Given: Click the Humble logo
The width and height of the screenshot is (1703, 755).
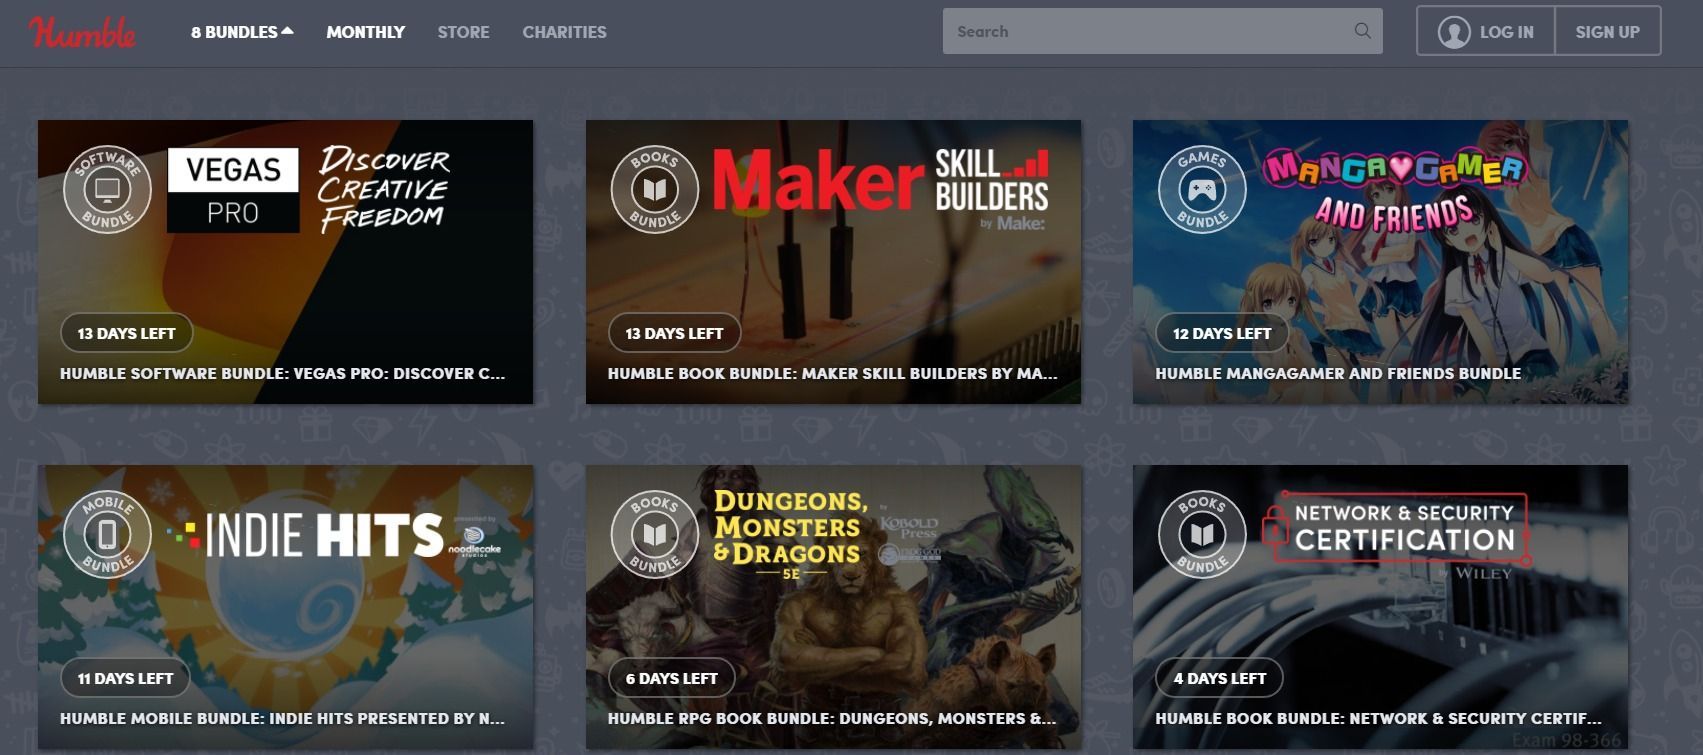Looking at the screenshot, I should [83, 32].
